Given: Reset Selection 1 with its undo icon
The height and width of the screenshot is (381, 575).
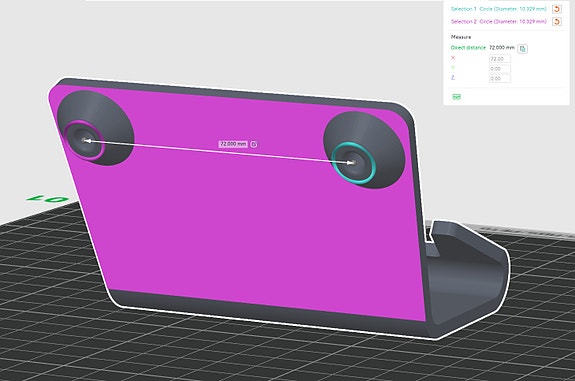Looking at the screenshot, I should pos(557,9).
